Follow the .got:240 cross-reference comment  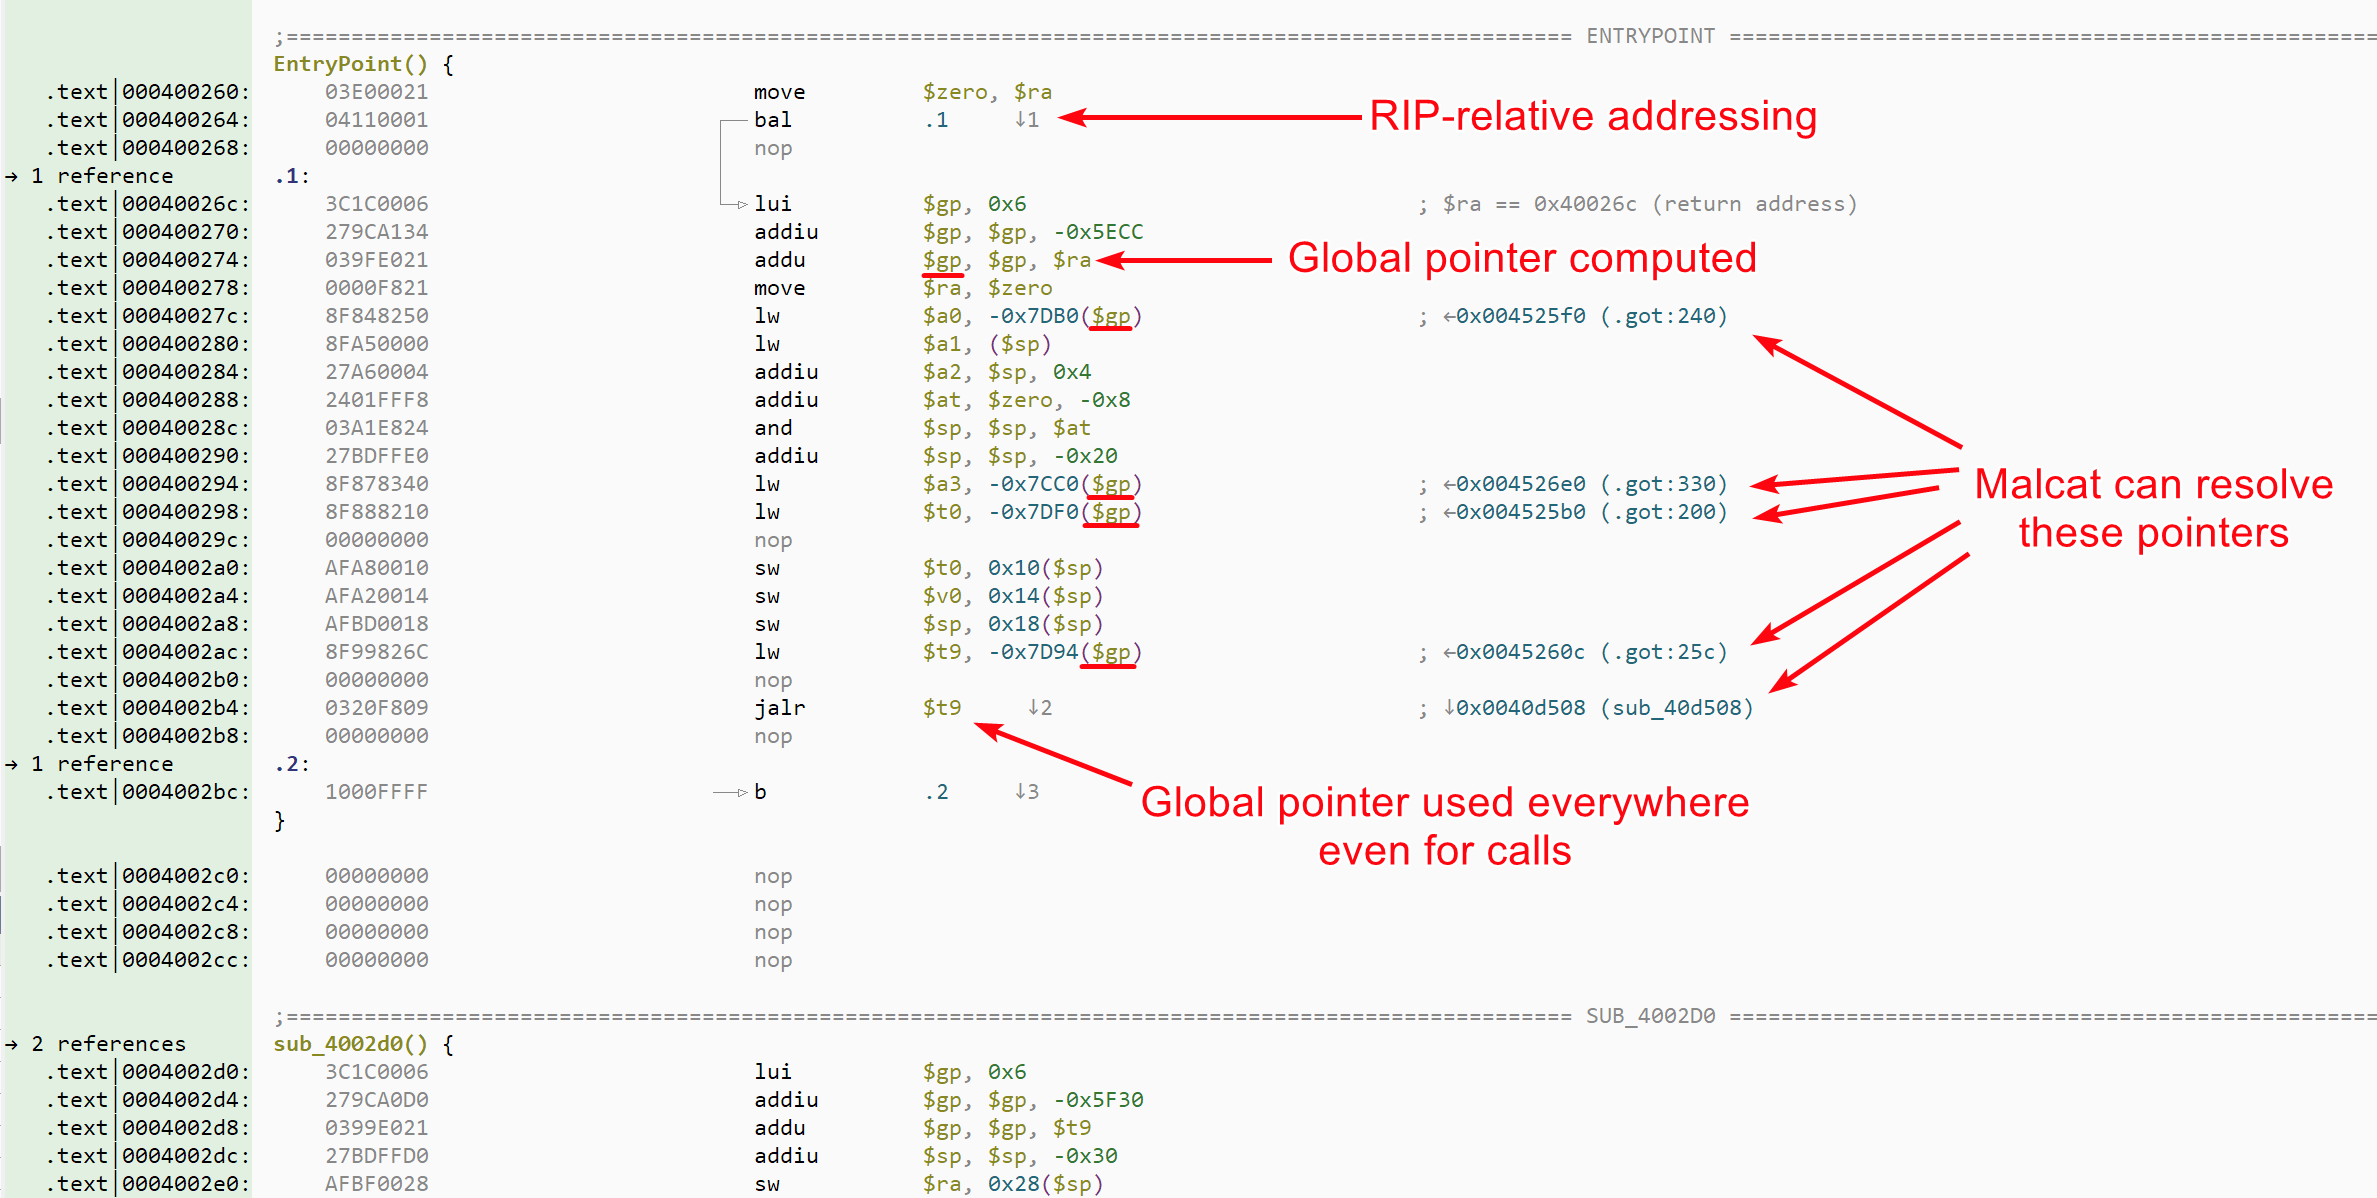click(x=1585, y=316)
